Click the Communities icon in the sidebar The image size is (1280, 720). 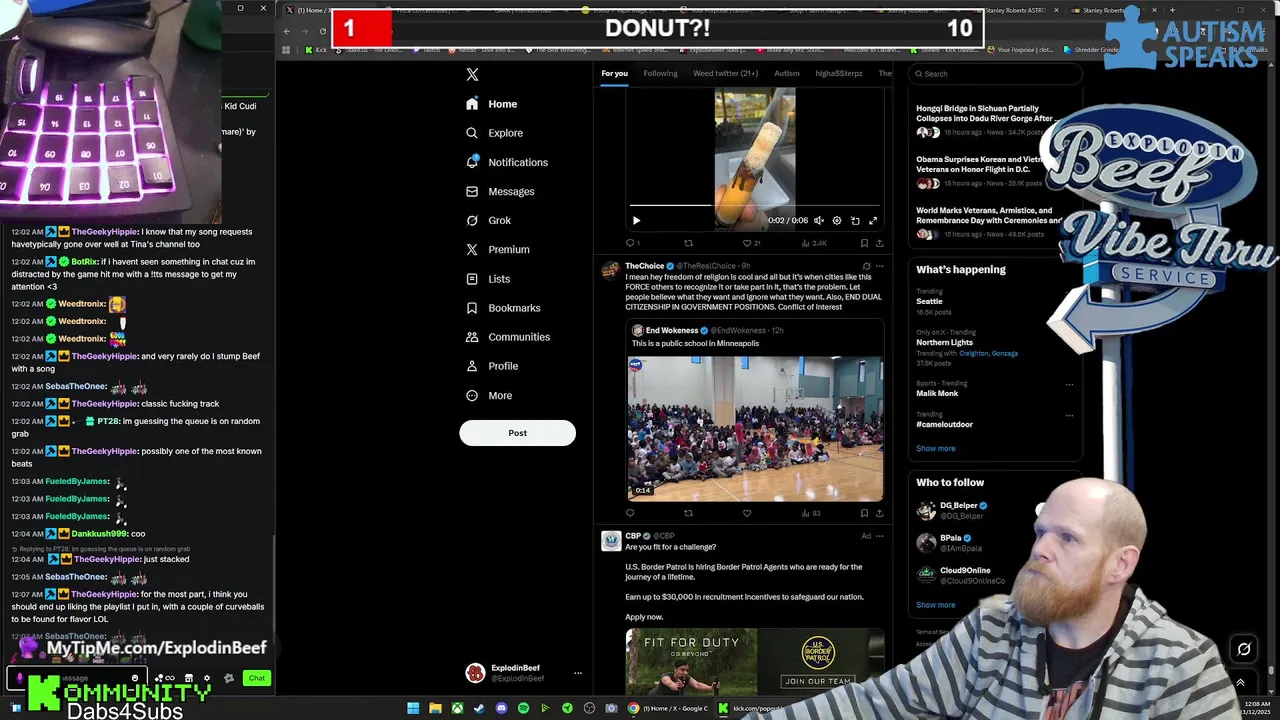(x=472, y=337)
